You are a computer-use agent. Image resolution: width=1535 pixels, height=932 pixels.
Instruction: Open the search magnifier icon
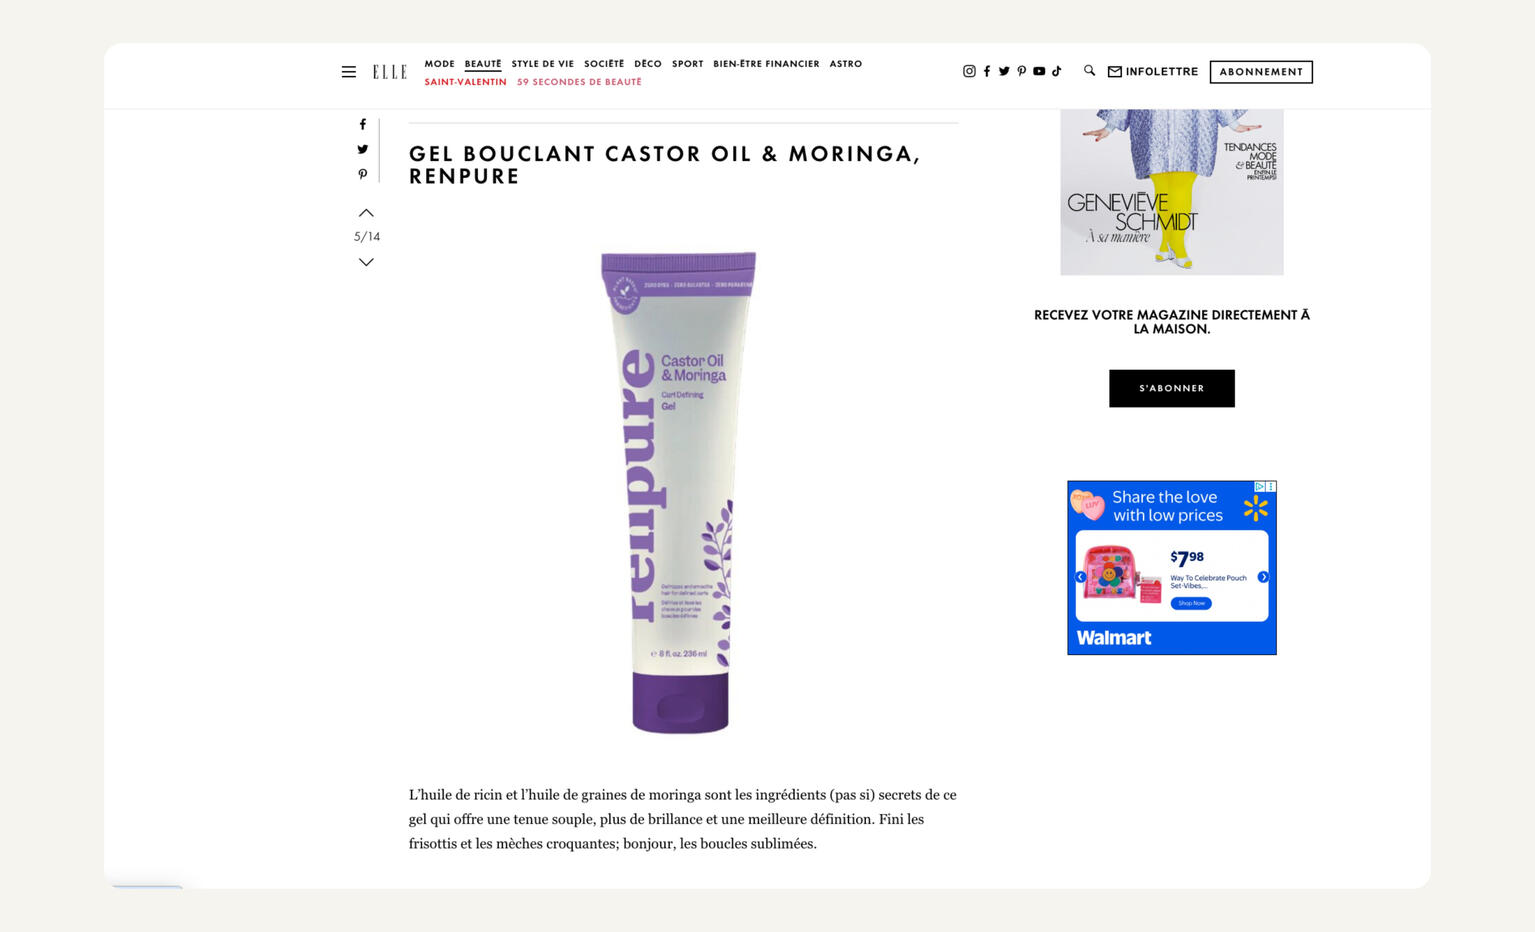coord(1090,71)
